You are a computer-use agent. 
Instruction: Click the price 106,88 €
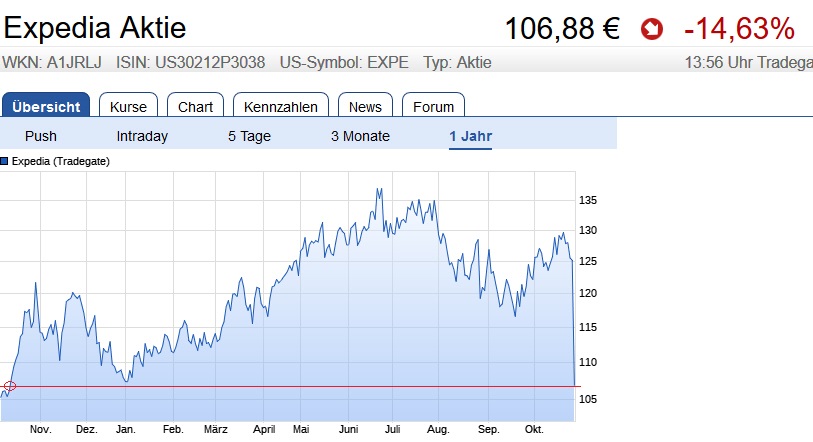tap(562, 29)
